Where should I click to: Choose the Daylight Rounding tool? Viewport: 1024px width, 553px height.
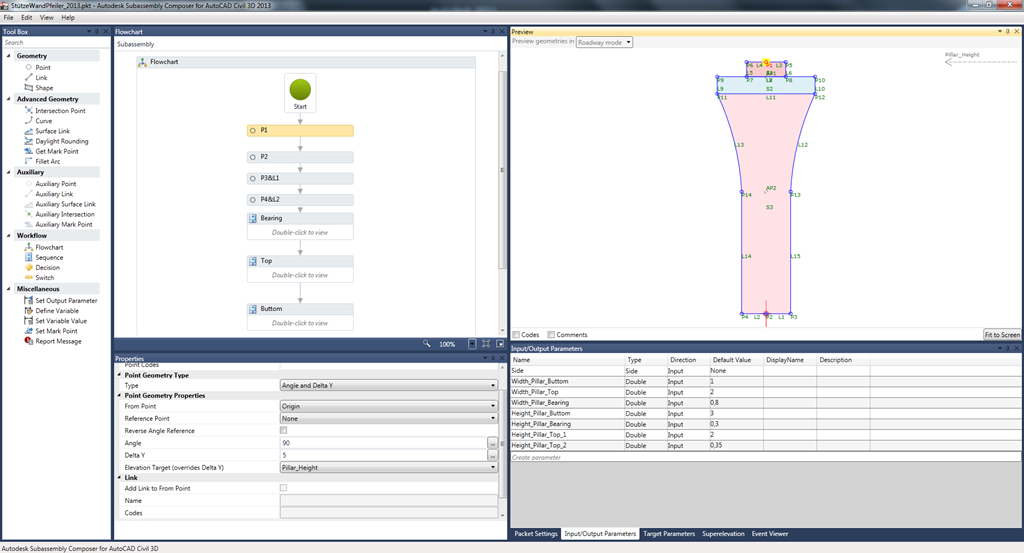[61, 141]
